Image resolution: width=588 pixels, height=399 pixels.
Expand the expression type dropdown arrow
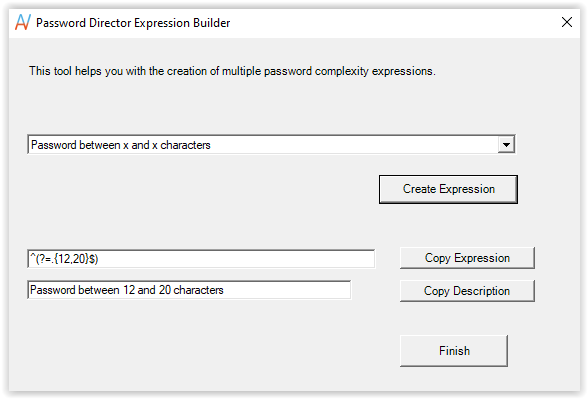506,145
